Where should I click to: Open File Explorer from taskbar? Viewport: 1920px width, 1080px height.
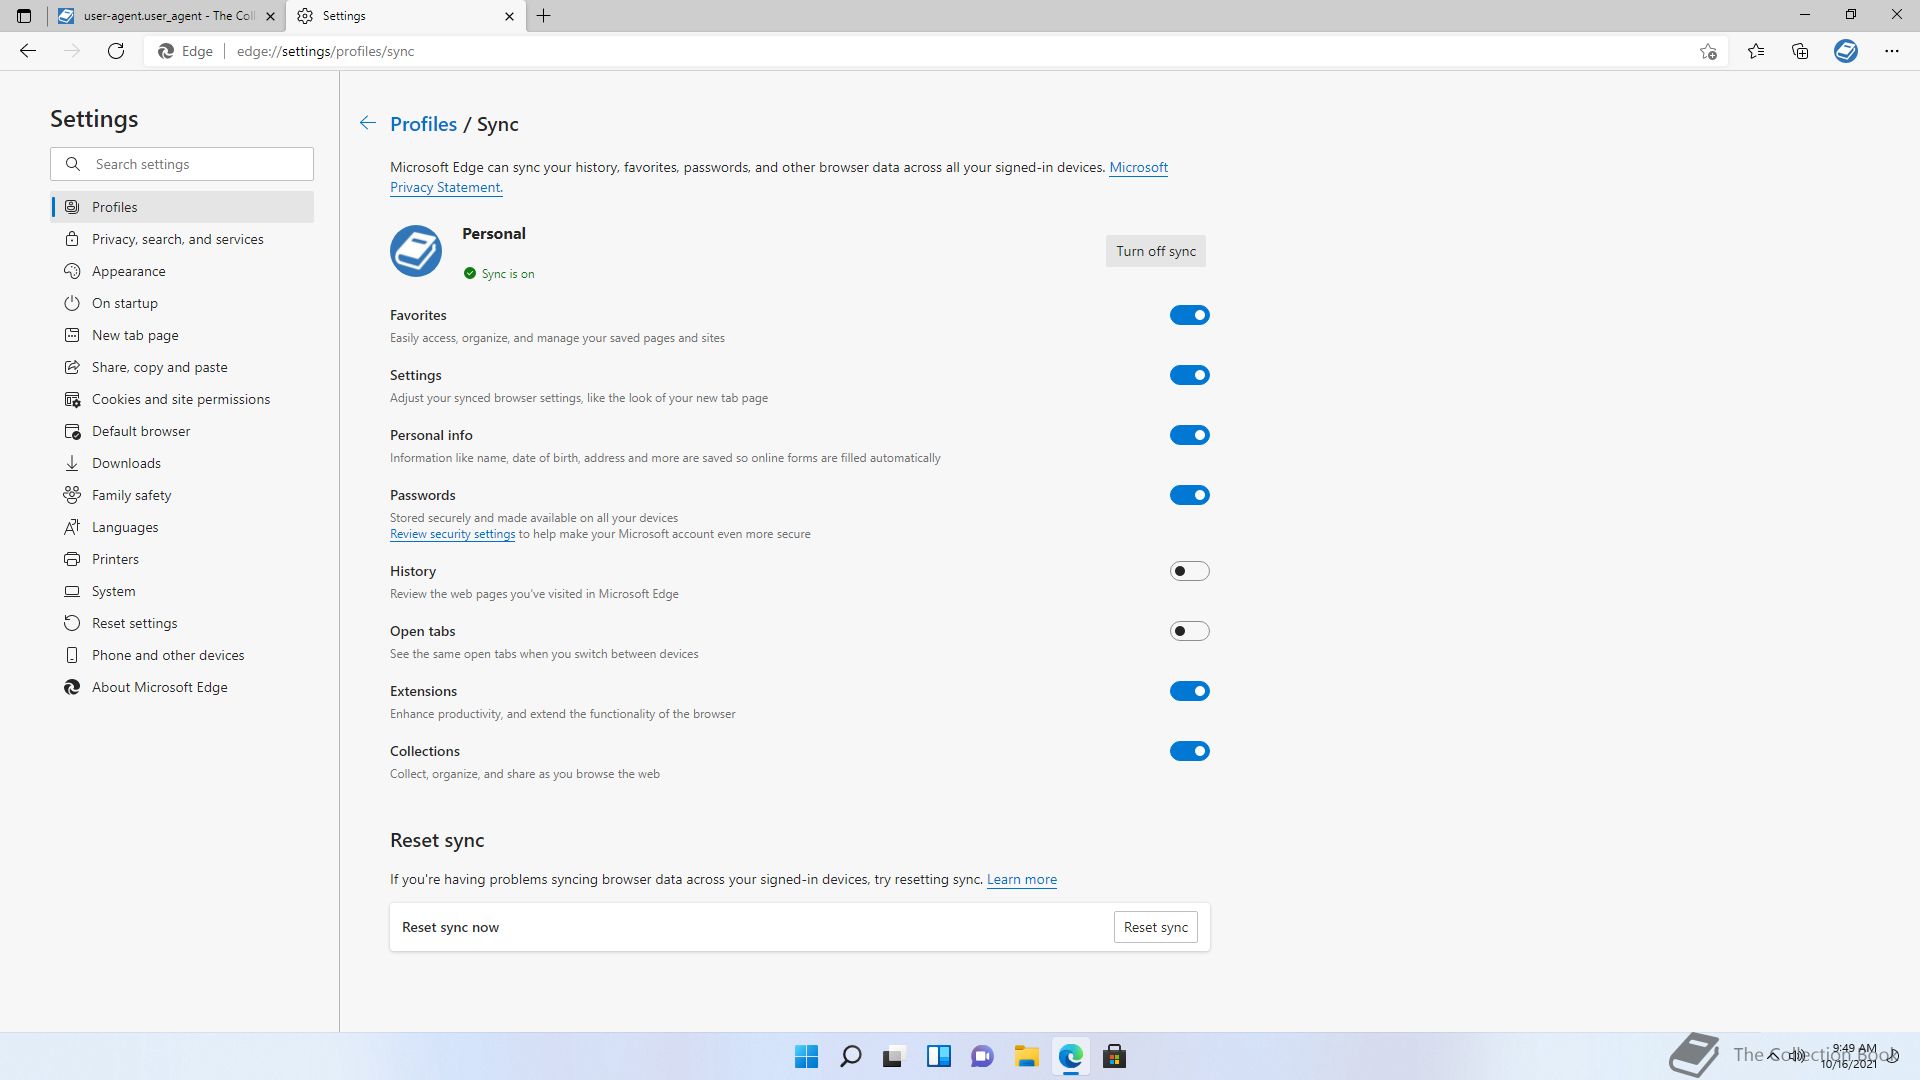coord(1027,1056)
